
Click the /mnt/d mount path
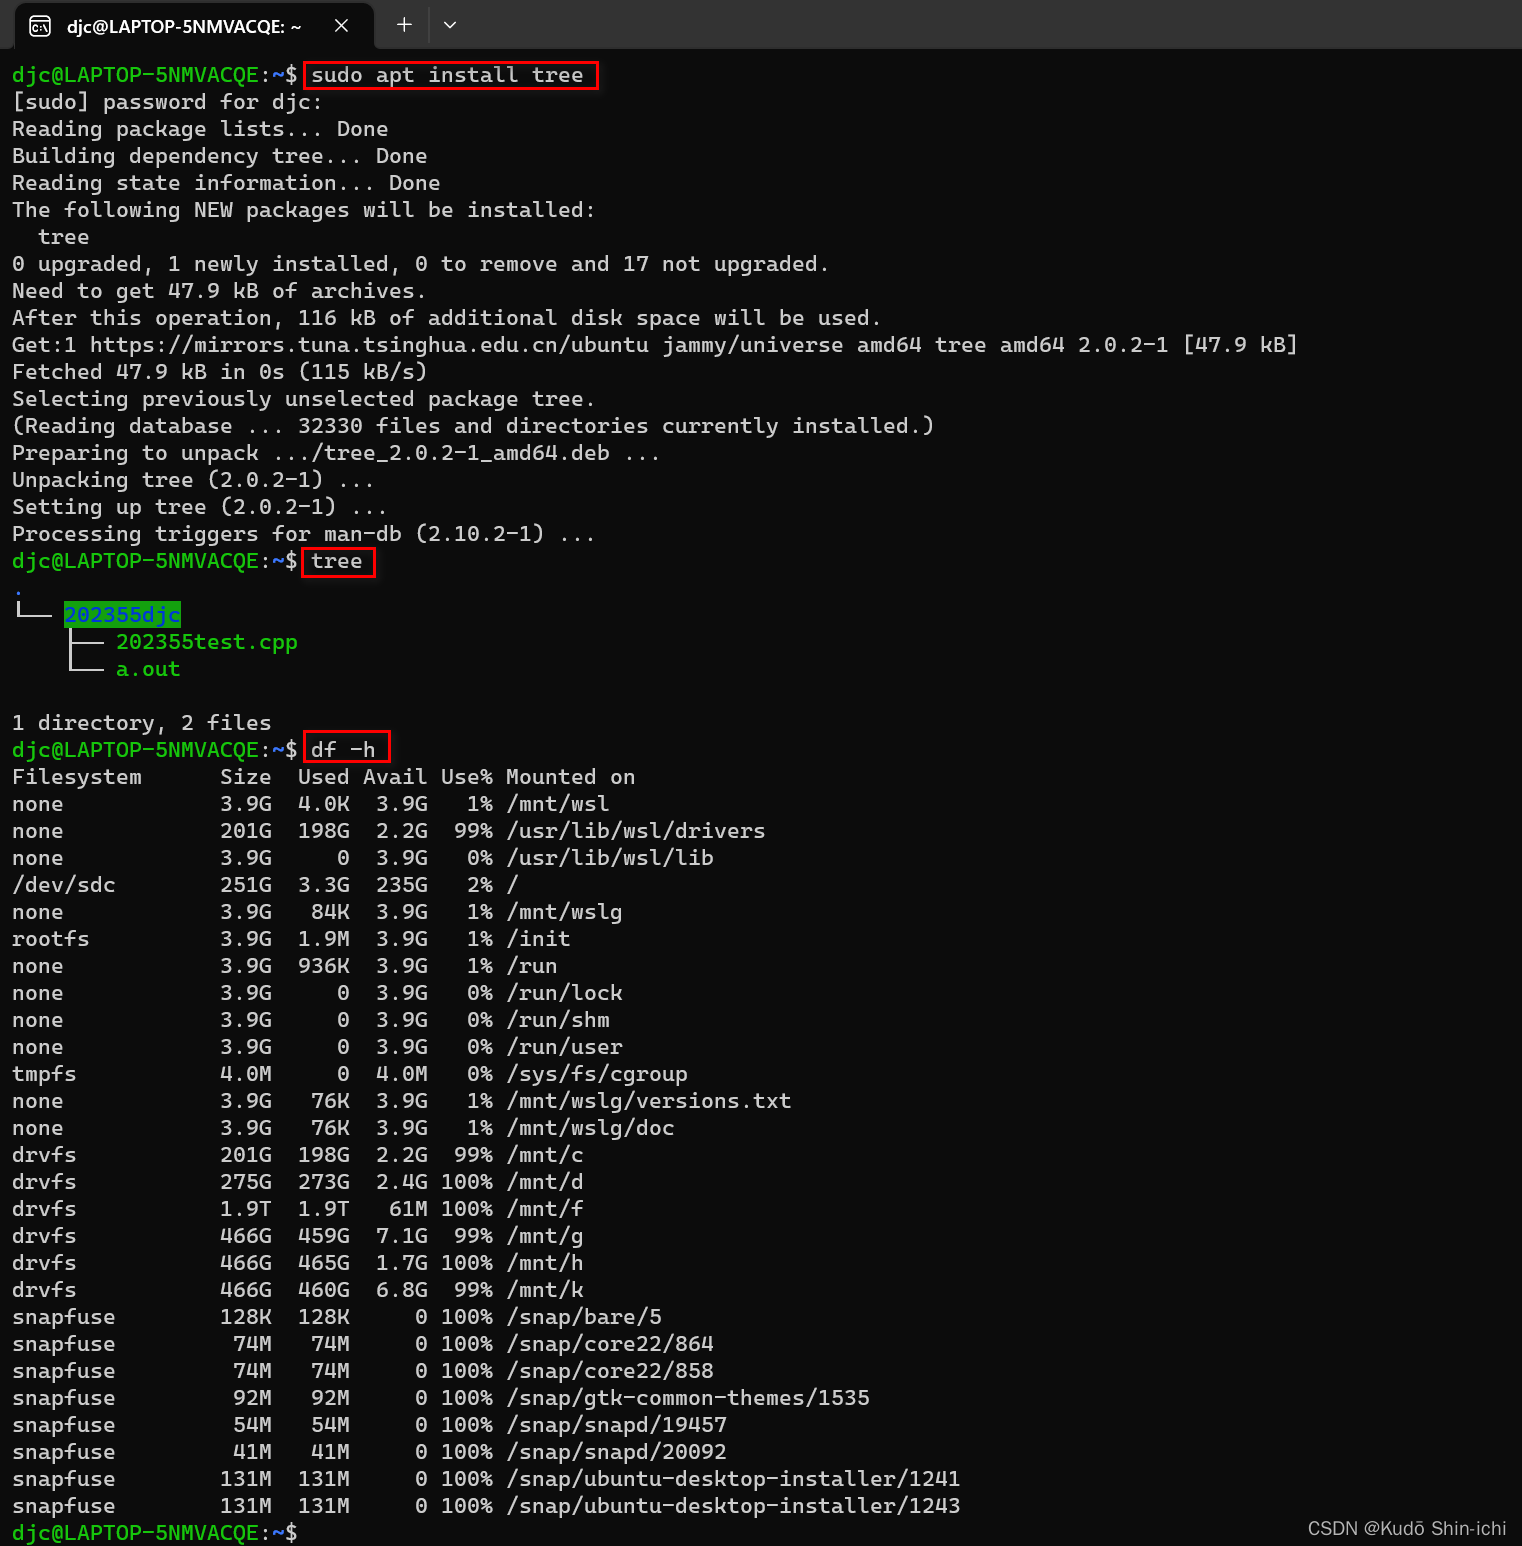pos(544,1182)
